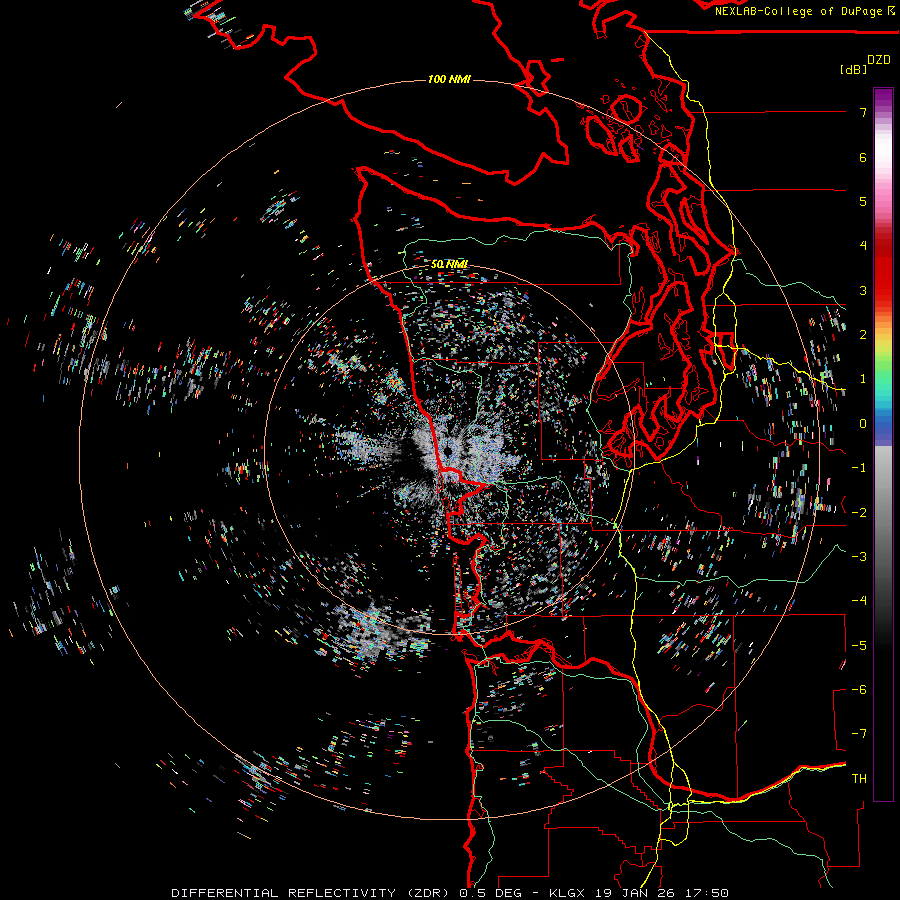900x900 pixels.
Task: Click the KLGX radar site identifier
Action: pyautogui.click(x=567, y=893)
